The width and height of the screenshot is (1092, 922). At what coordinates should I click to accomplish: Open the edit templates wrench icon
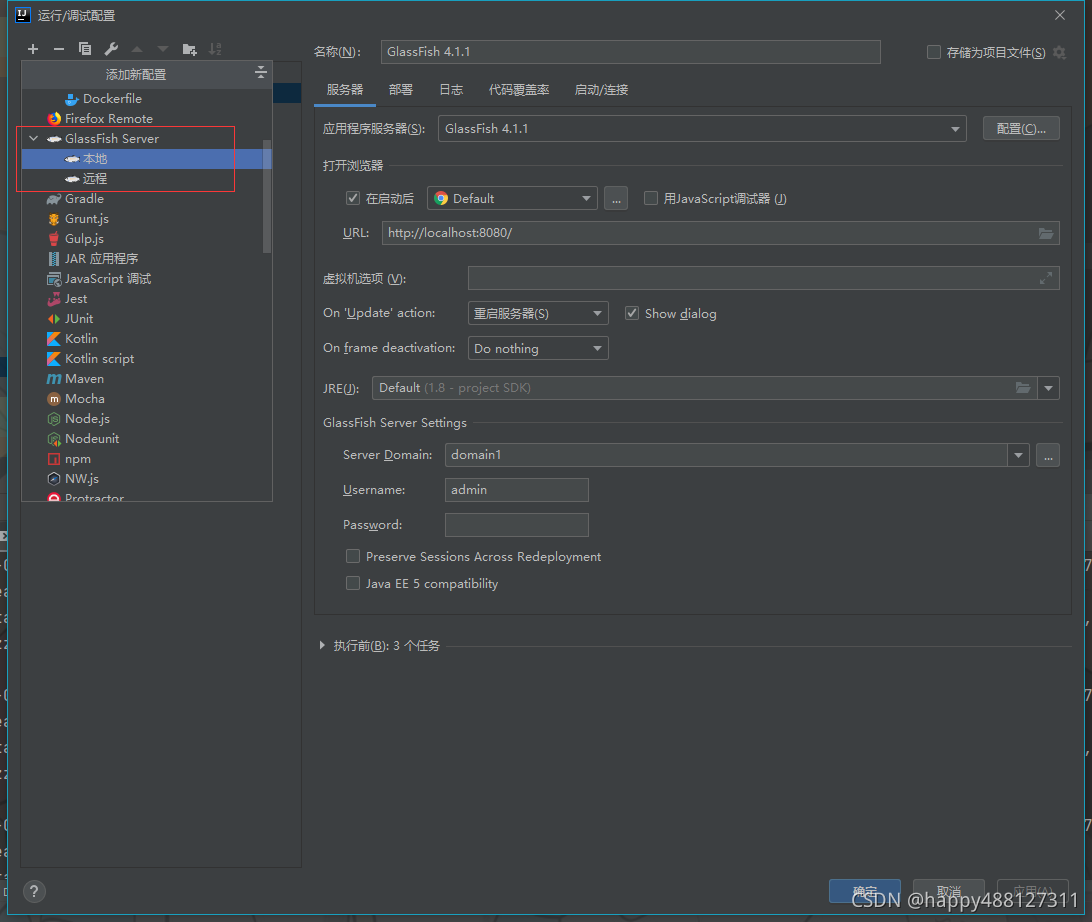(x=111, y=49)
